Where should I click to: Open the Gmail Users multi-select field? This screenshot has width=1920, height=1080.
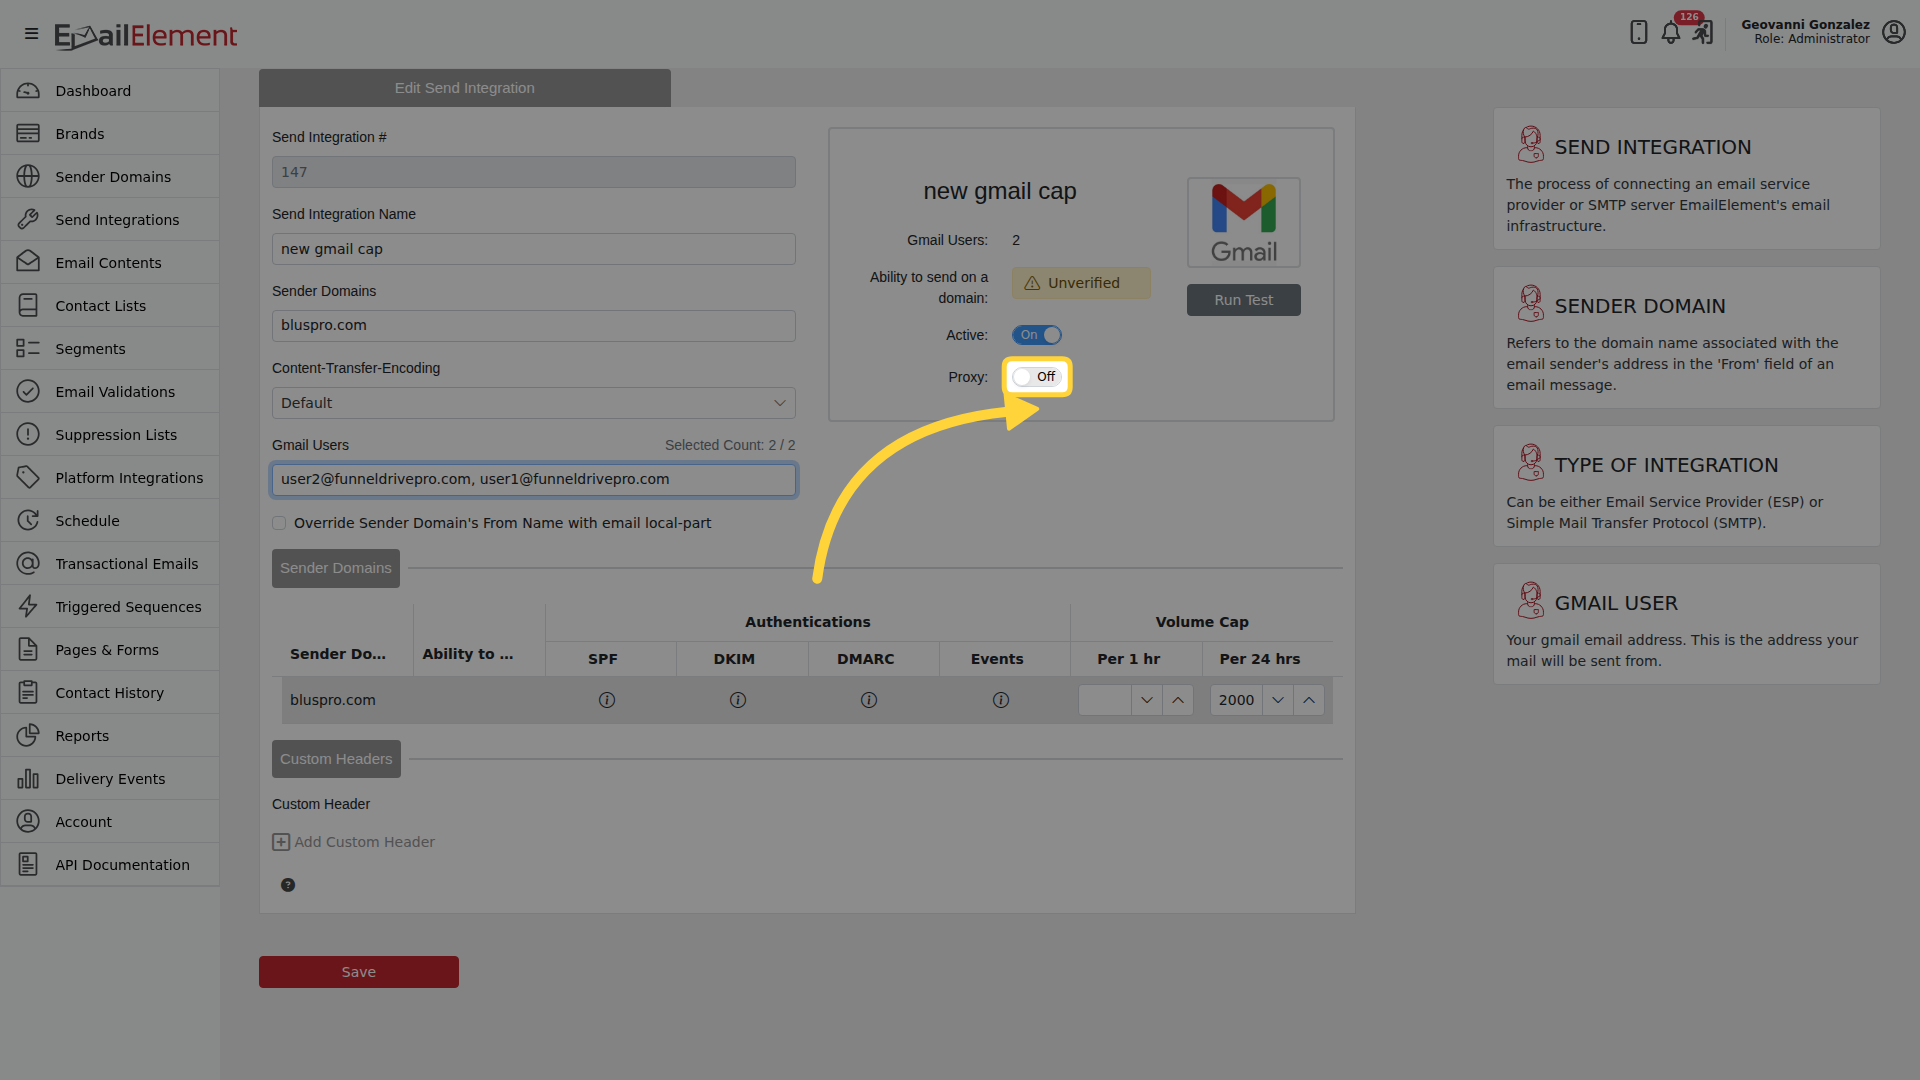pos(534,480)
